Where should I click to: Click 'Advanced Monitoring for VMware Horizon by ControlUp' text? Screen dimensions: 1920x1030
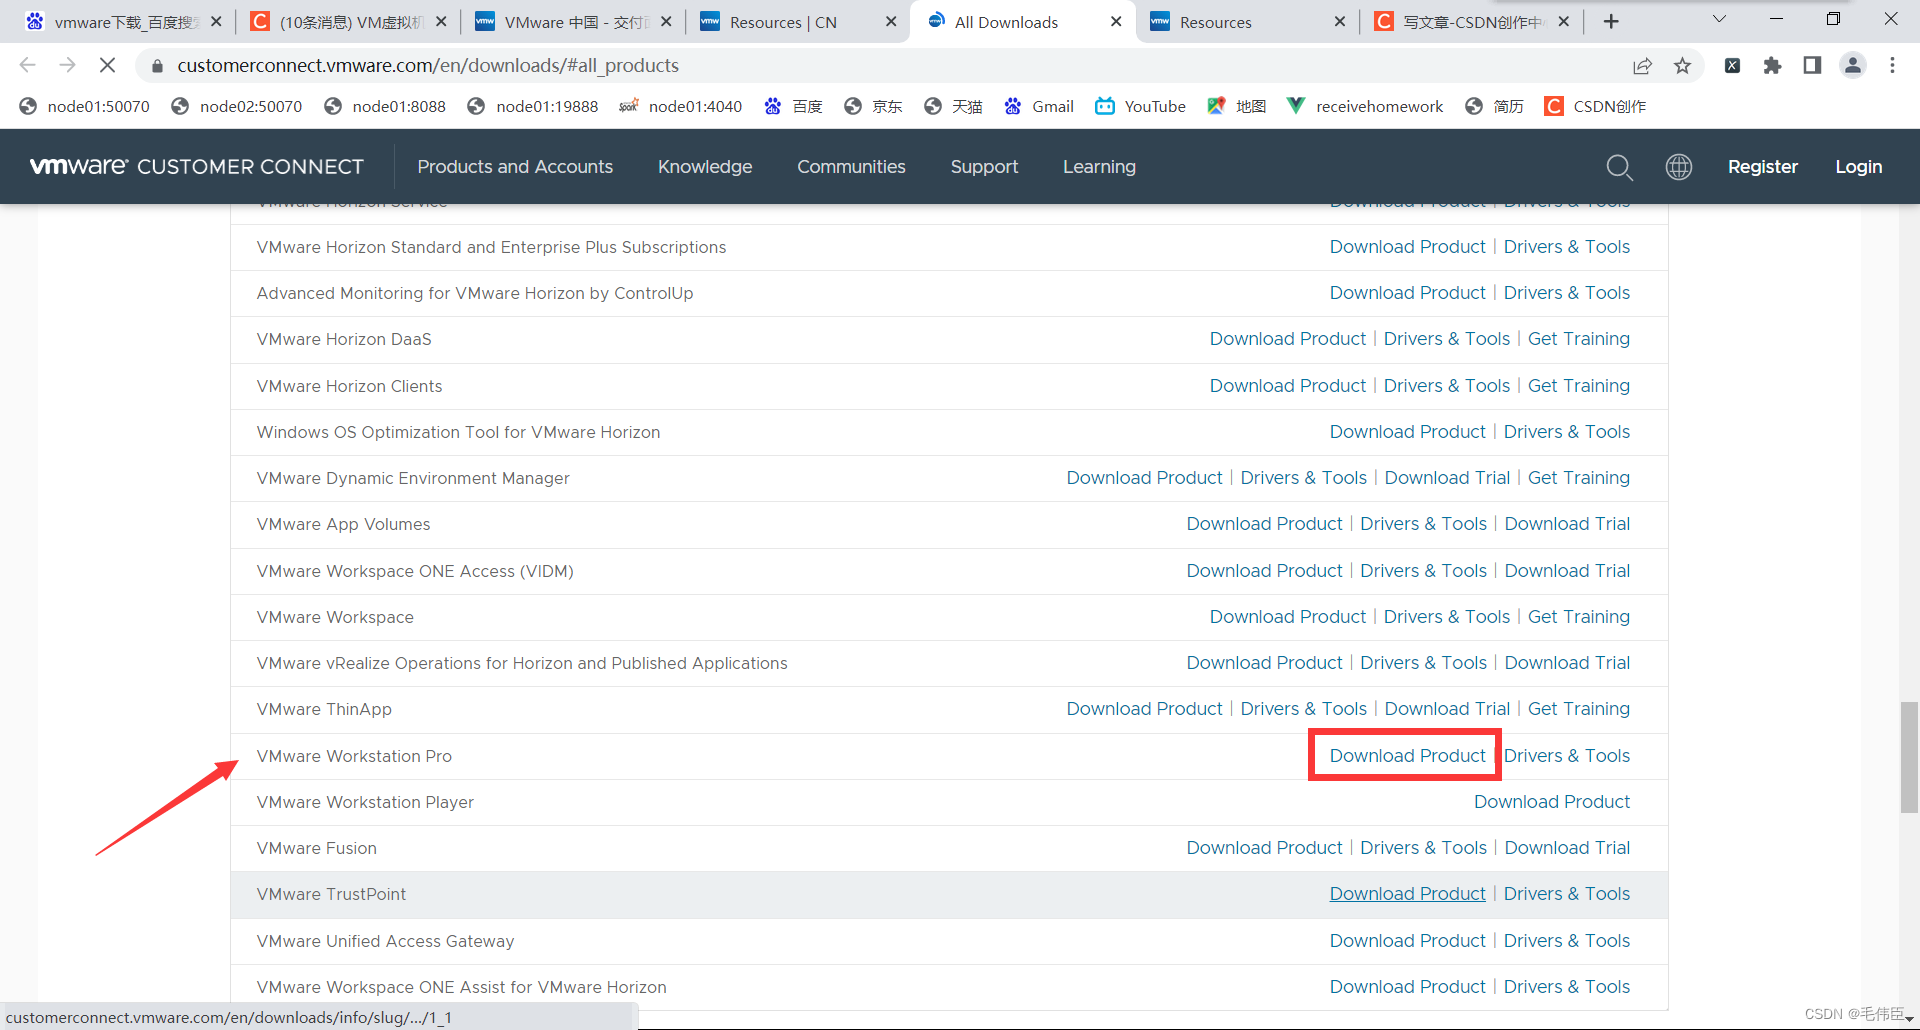pyautogui.click(x=474, y=293)
